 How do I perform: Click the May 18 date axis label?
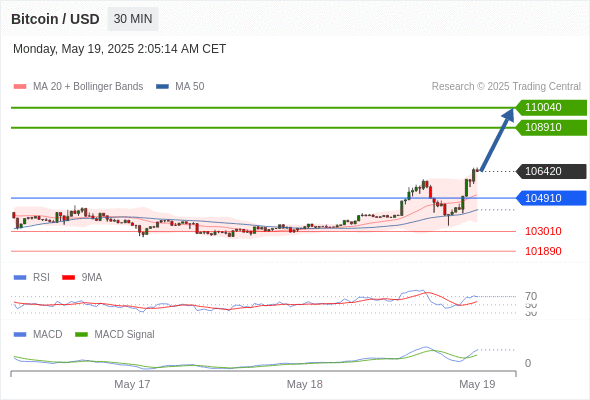pos(304,384)
